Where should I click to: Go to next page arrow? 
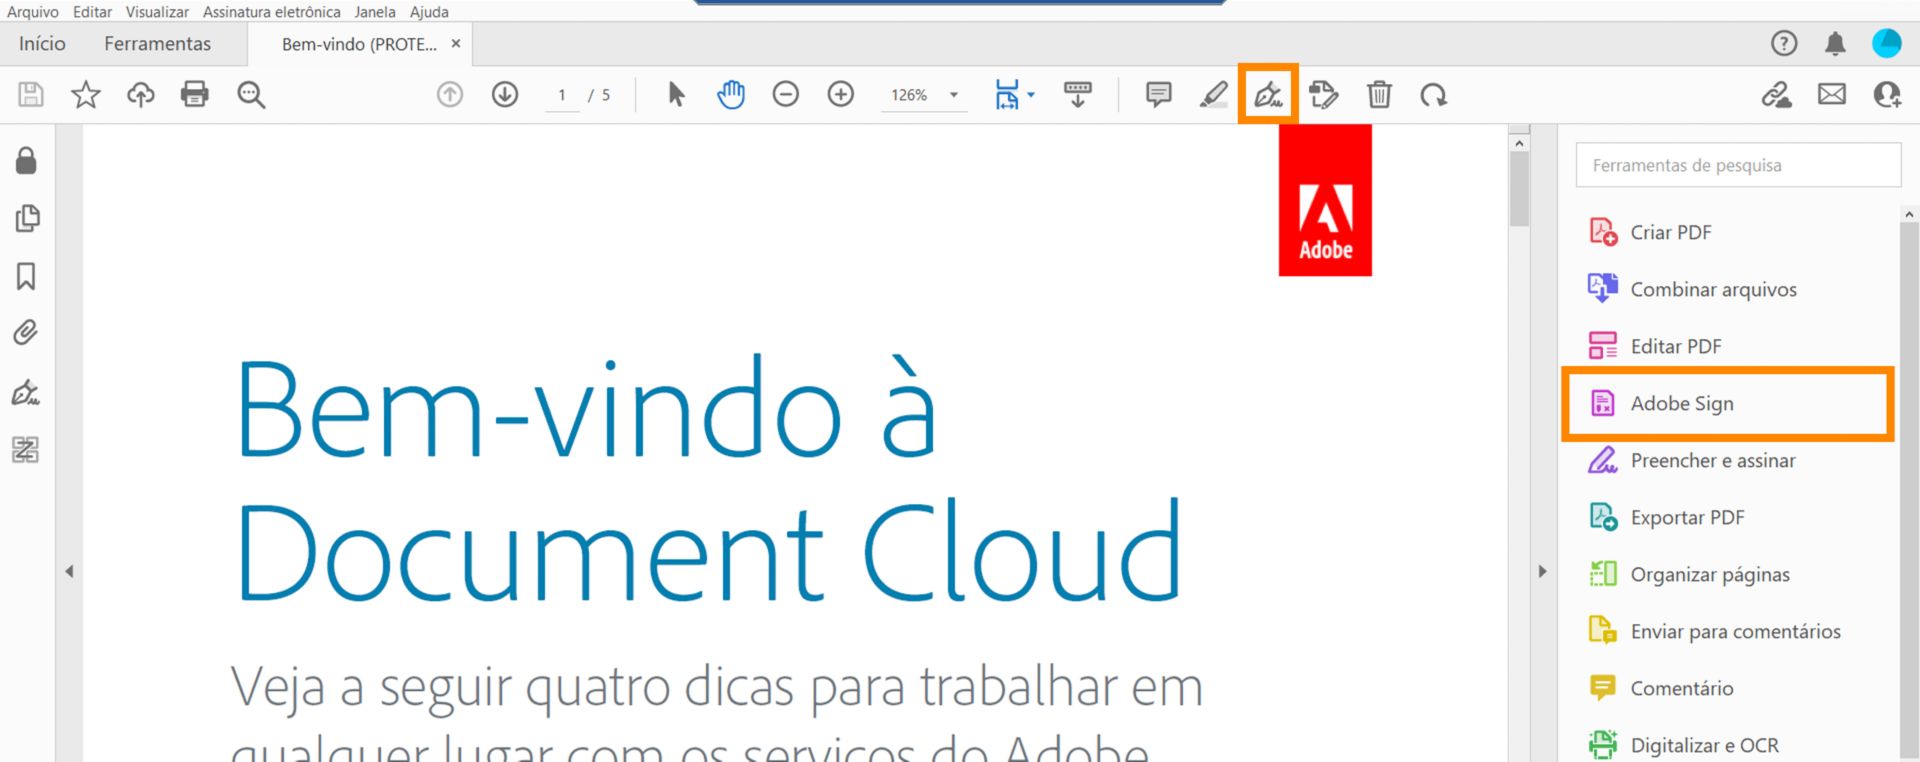click(x=505, y=95)
